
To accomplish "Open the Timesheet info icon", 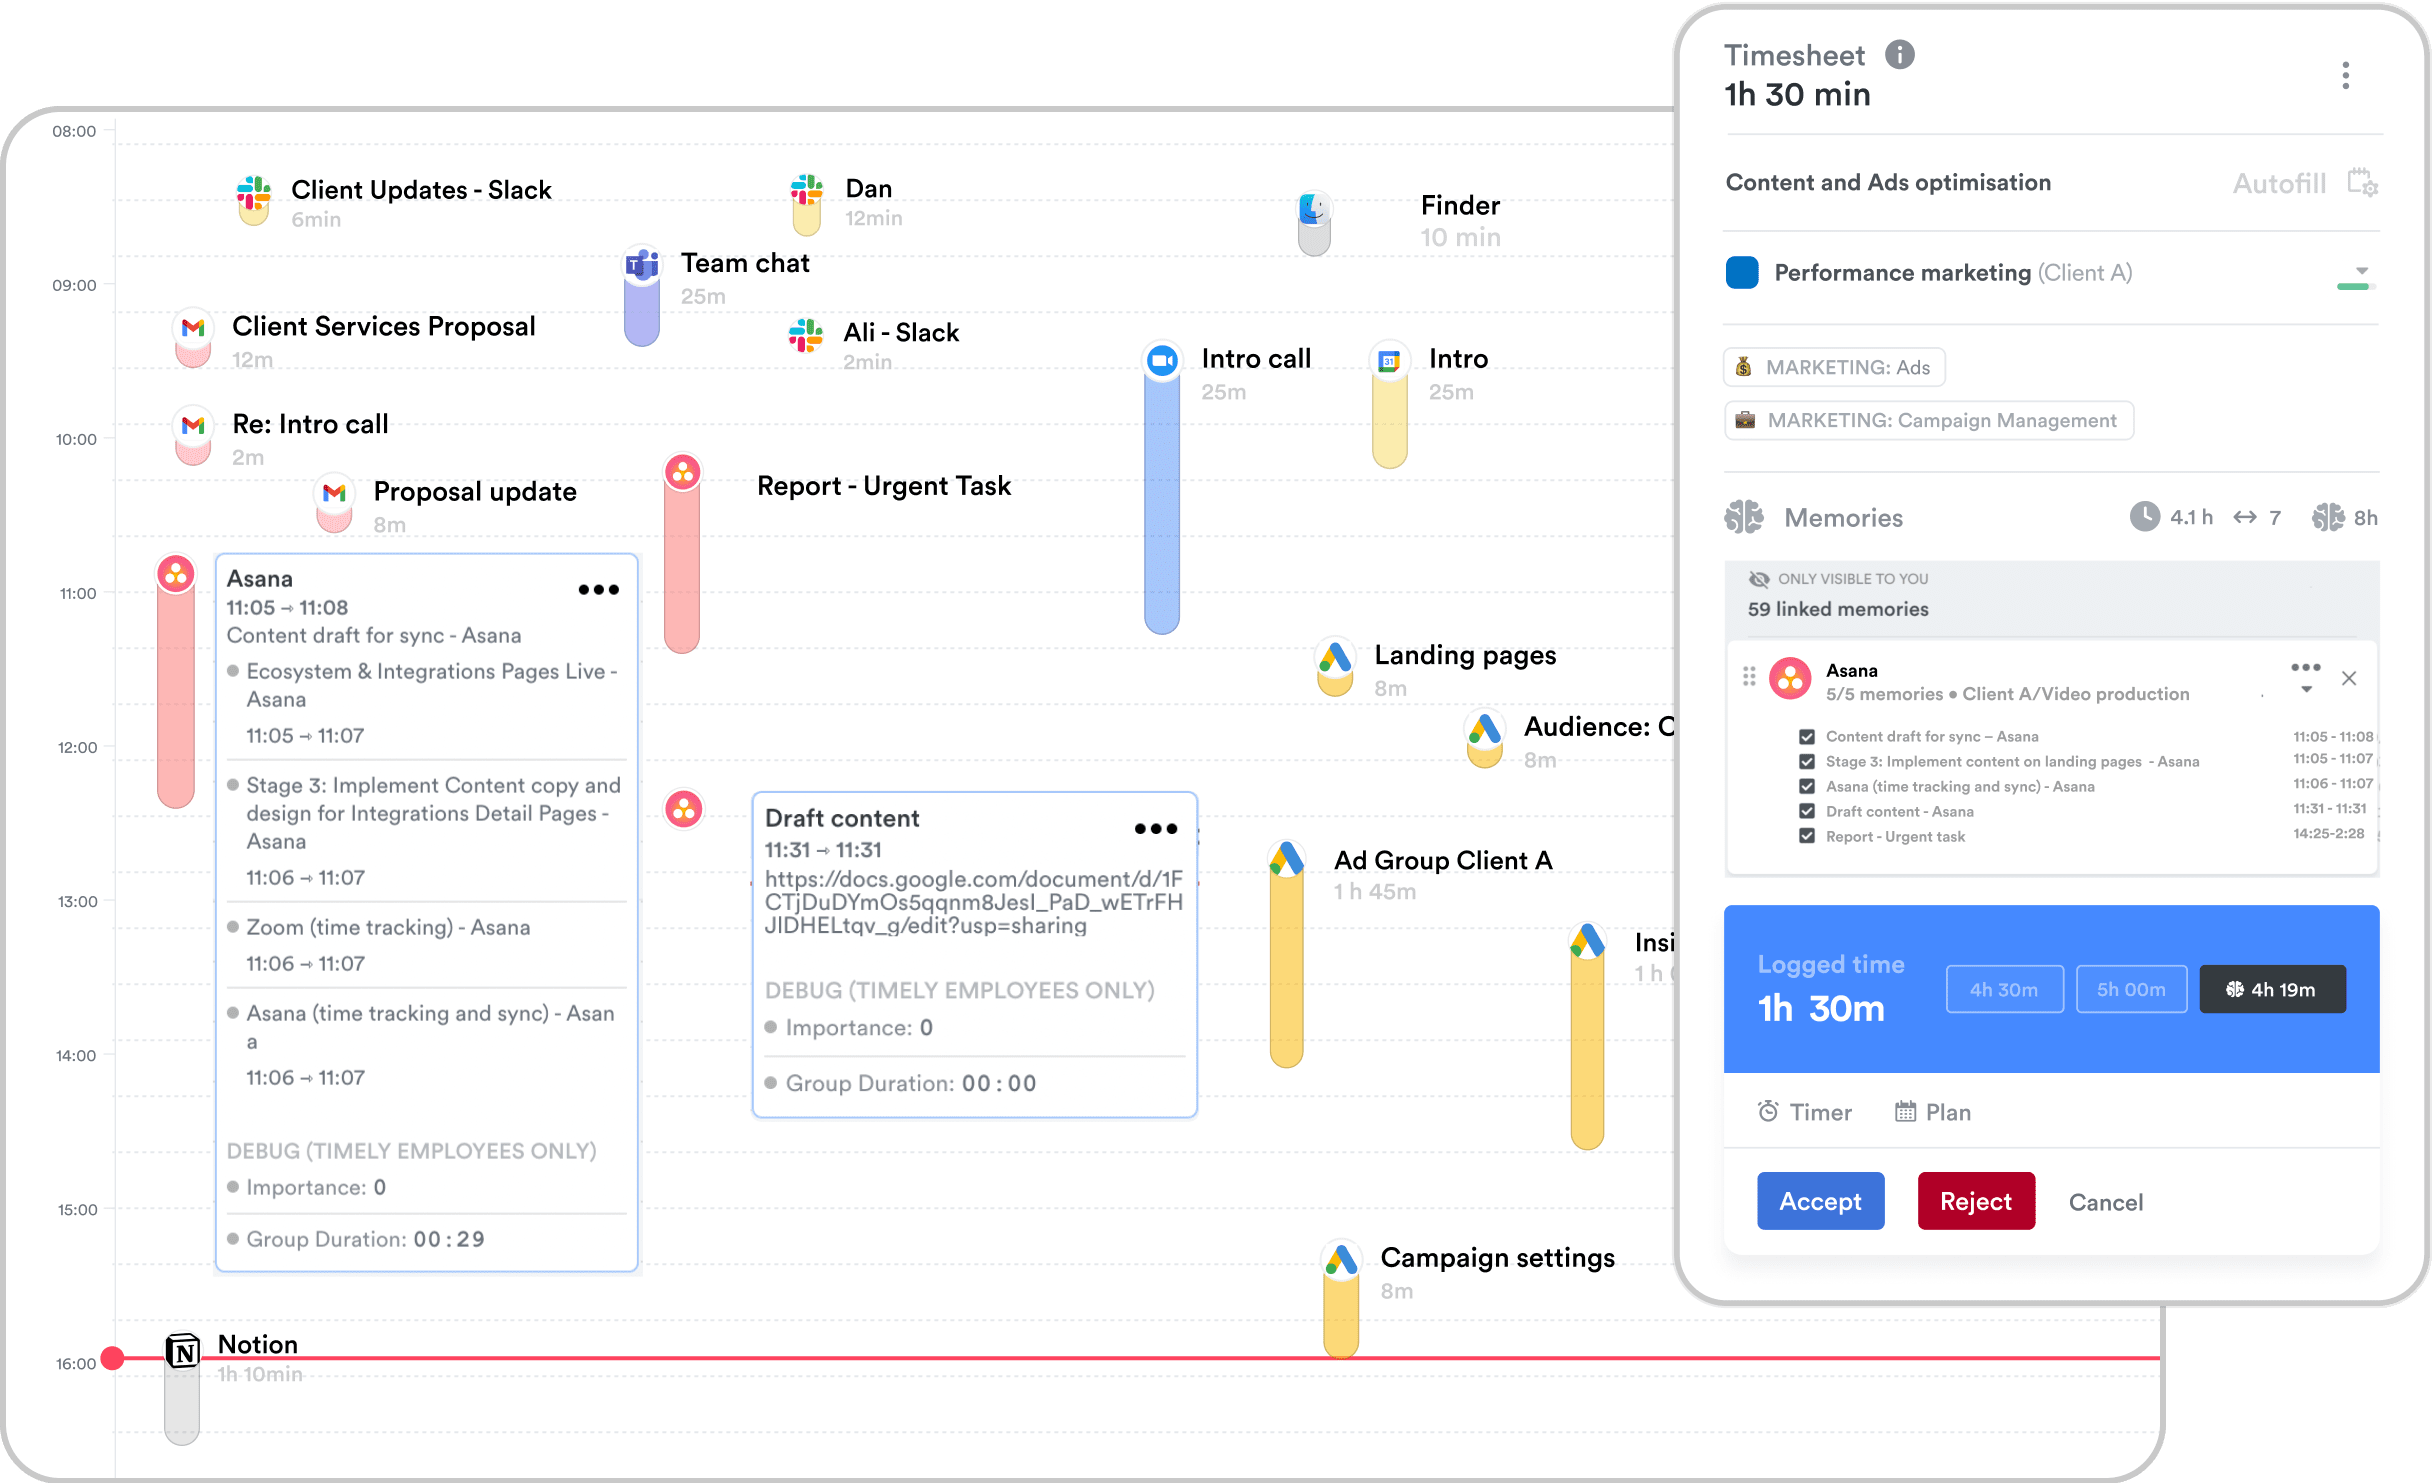I will tap(1899, 55).
